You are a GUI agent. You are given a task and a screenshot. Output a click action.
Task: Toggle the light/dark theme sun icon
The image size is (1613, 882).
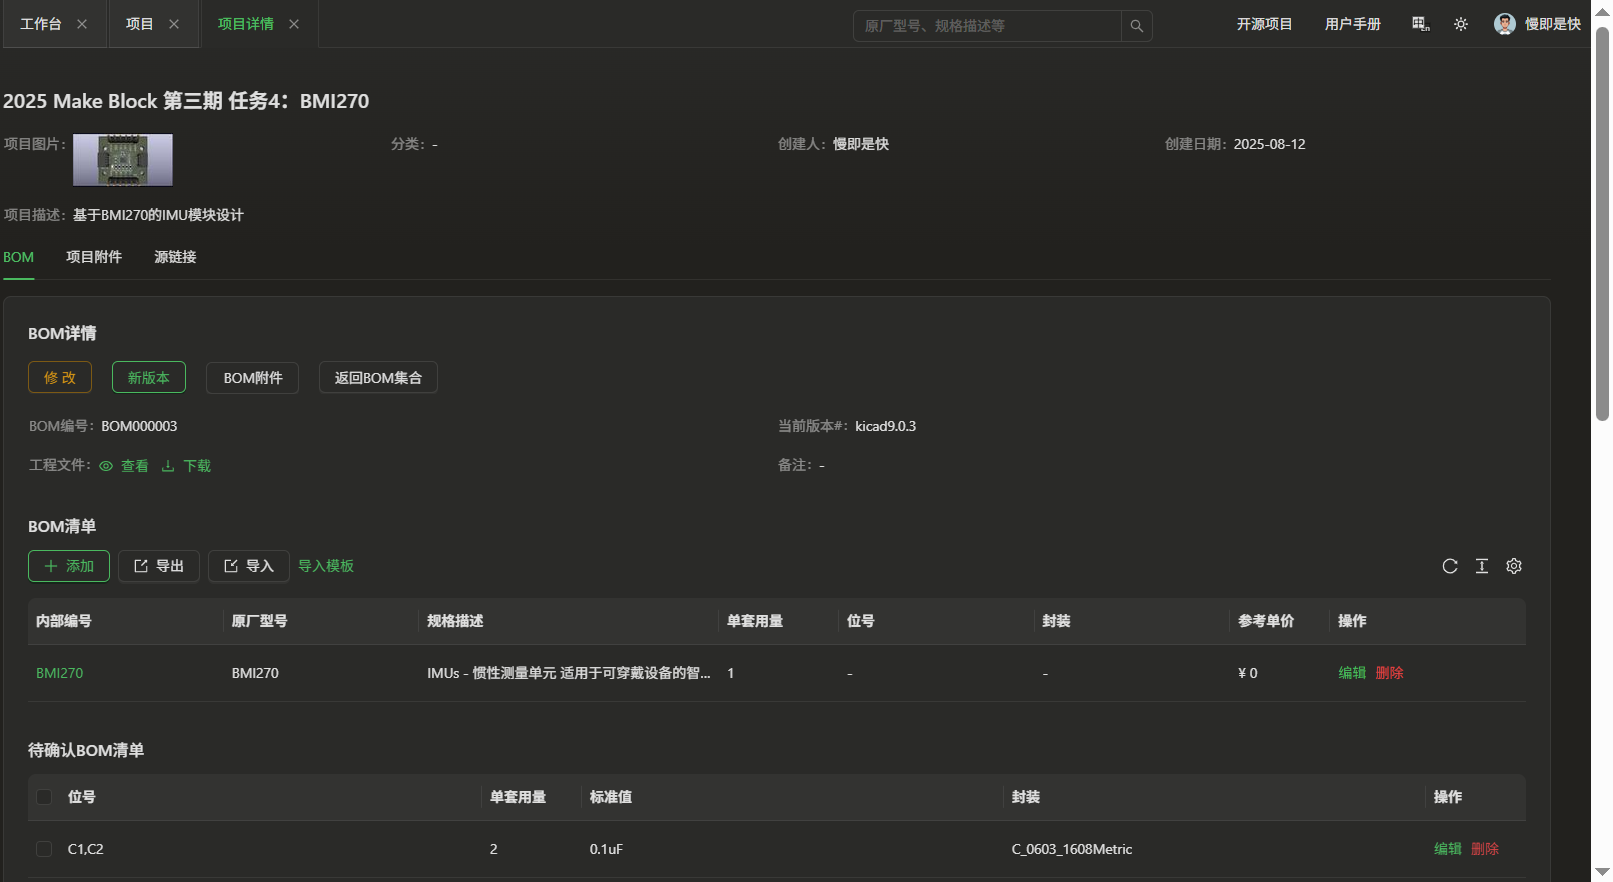1461,24
